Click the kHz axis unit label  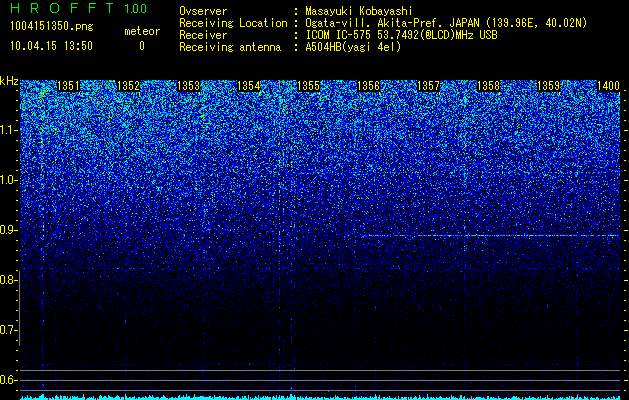click(9, 81)
